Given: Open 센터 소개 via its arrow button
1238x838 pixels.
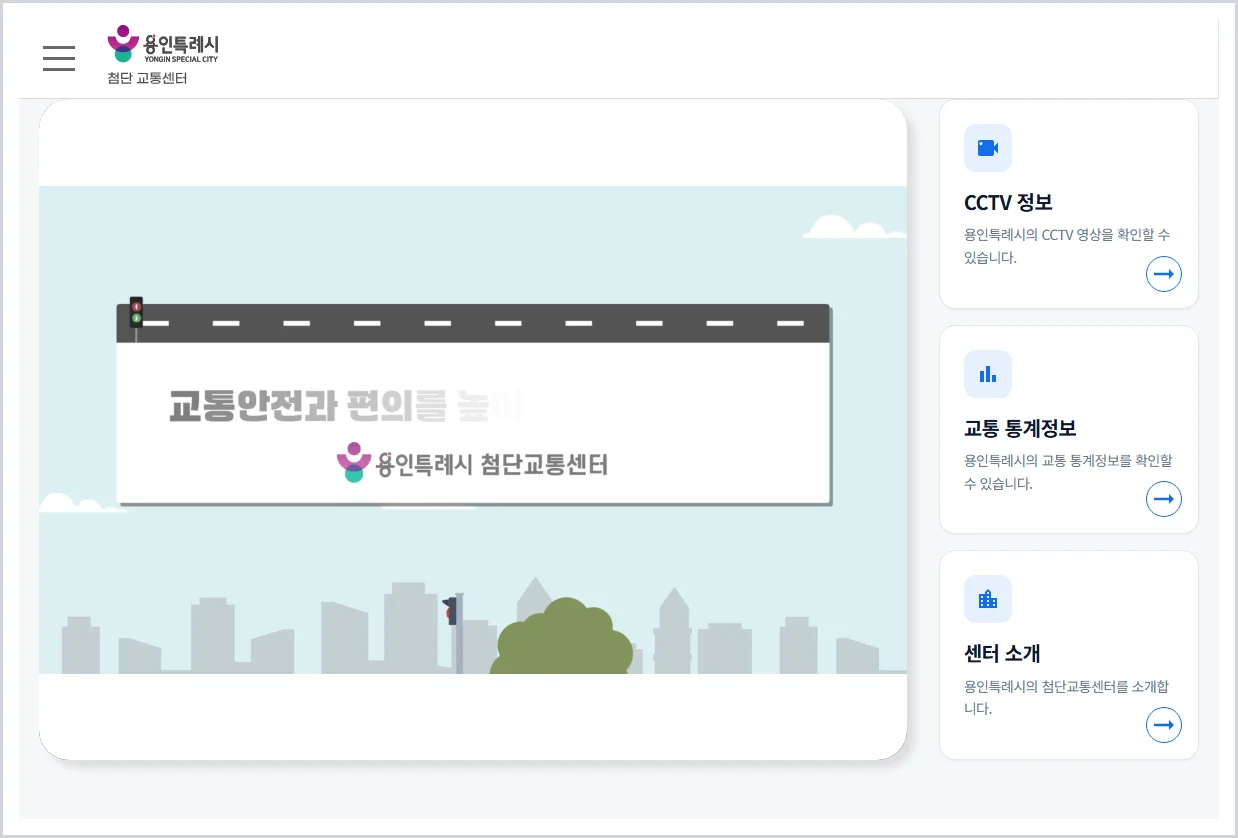Looking at the screenshot, I should point(1164,725).
